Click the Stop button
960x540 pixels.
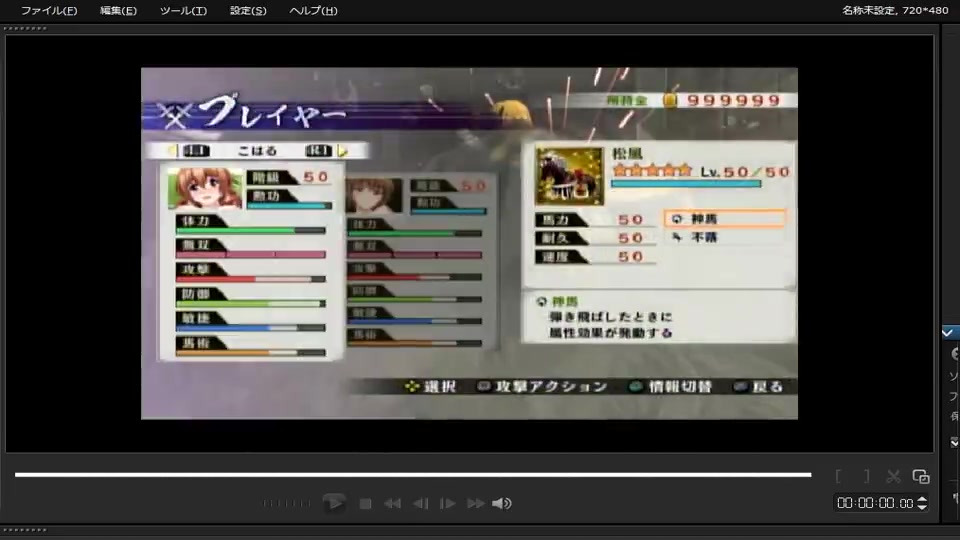click(x=366, y=504)
